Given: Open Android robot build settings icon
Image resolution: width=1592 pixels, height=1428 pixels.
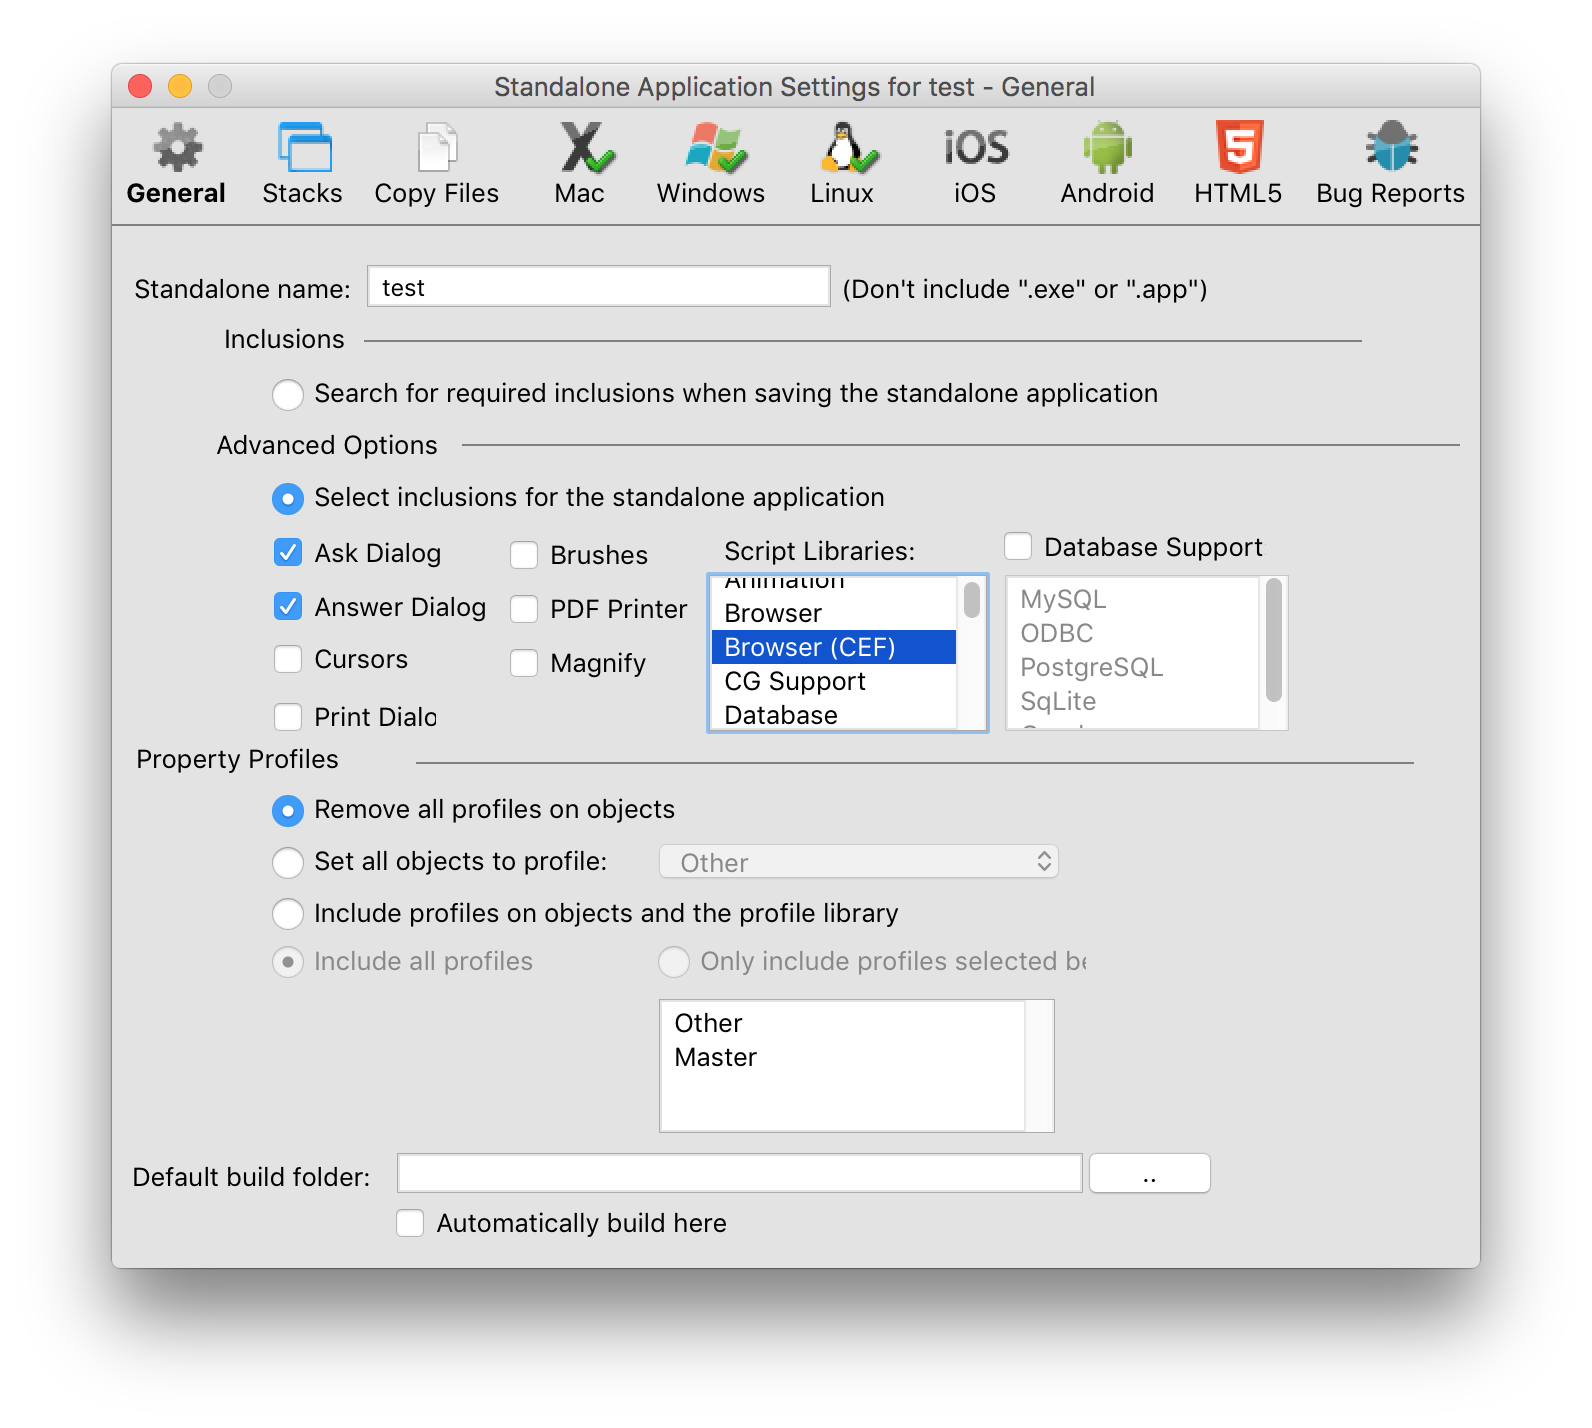Looking at the screenshot, I should click(1107, 148).
